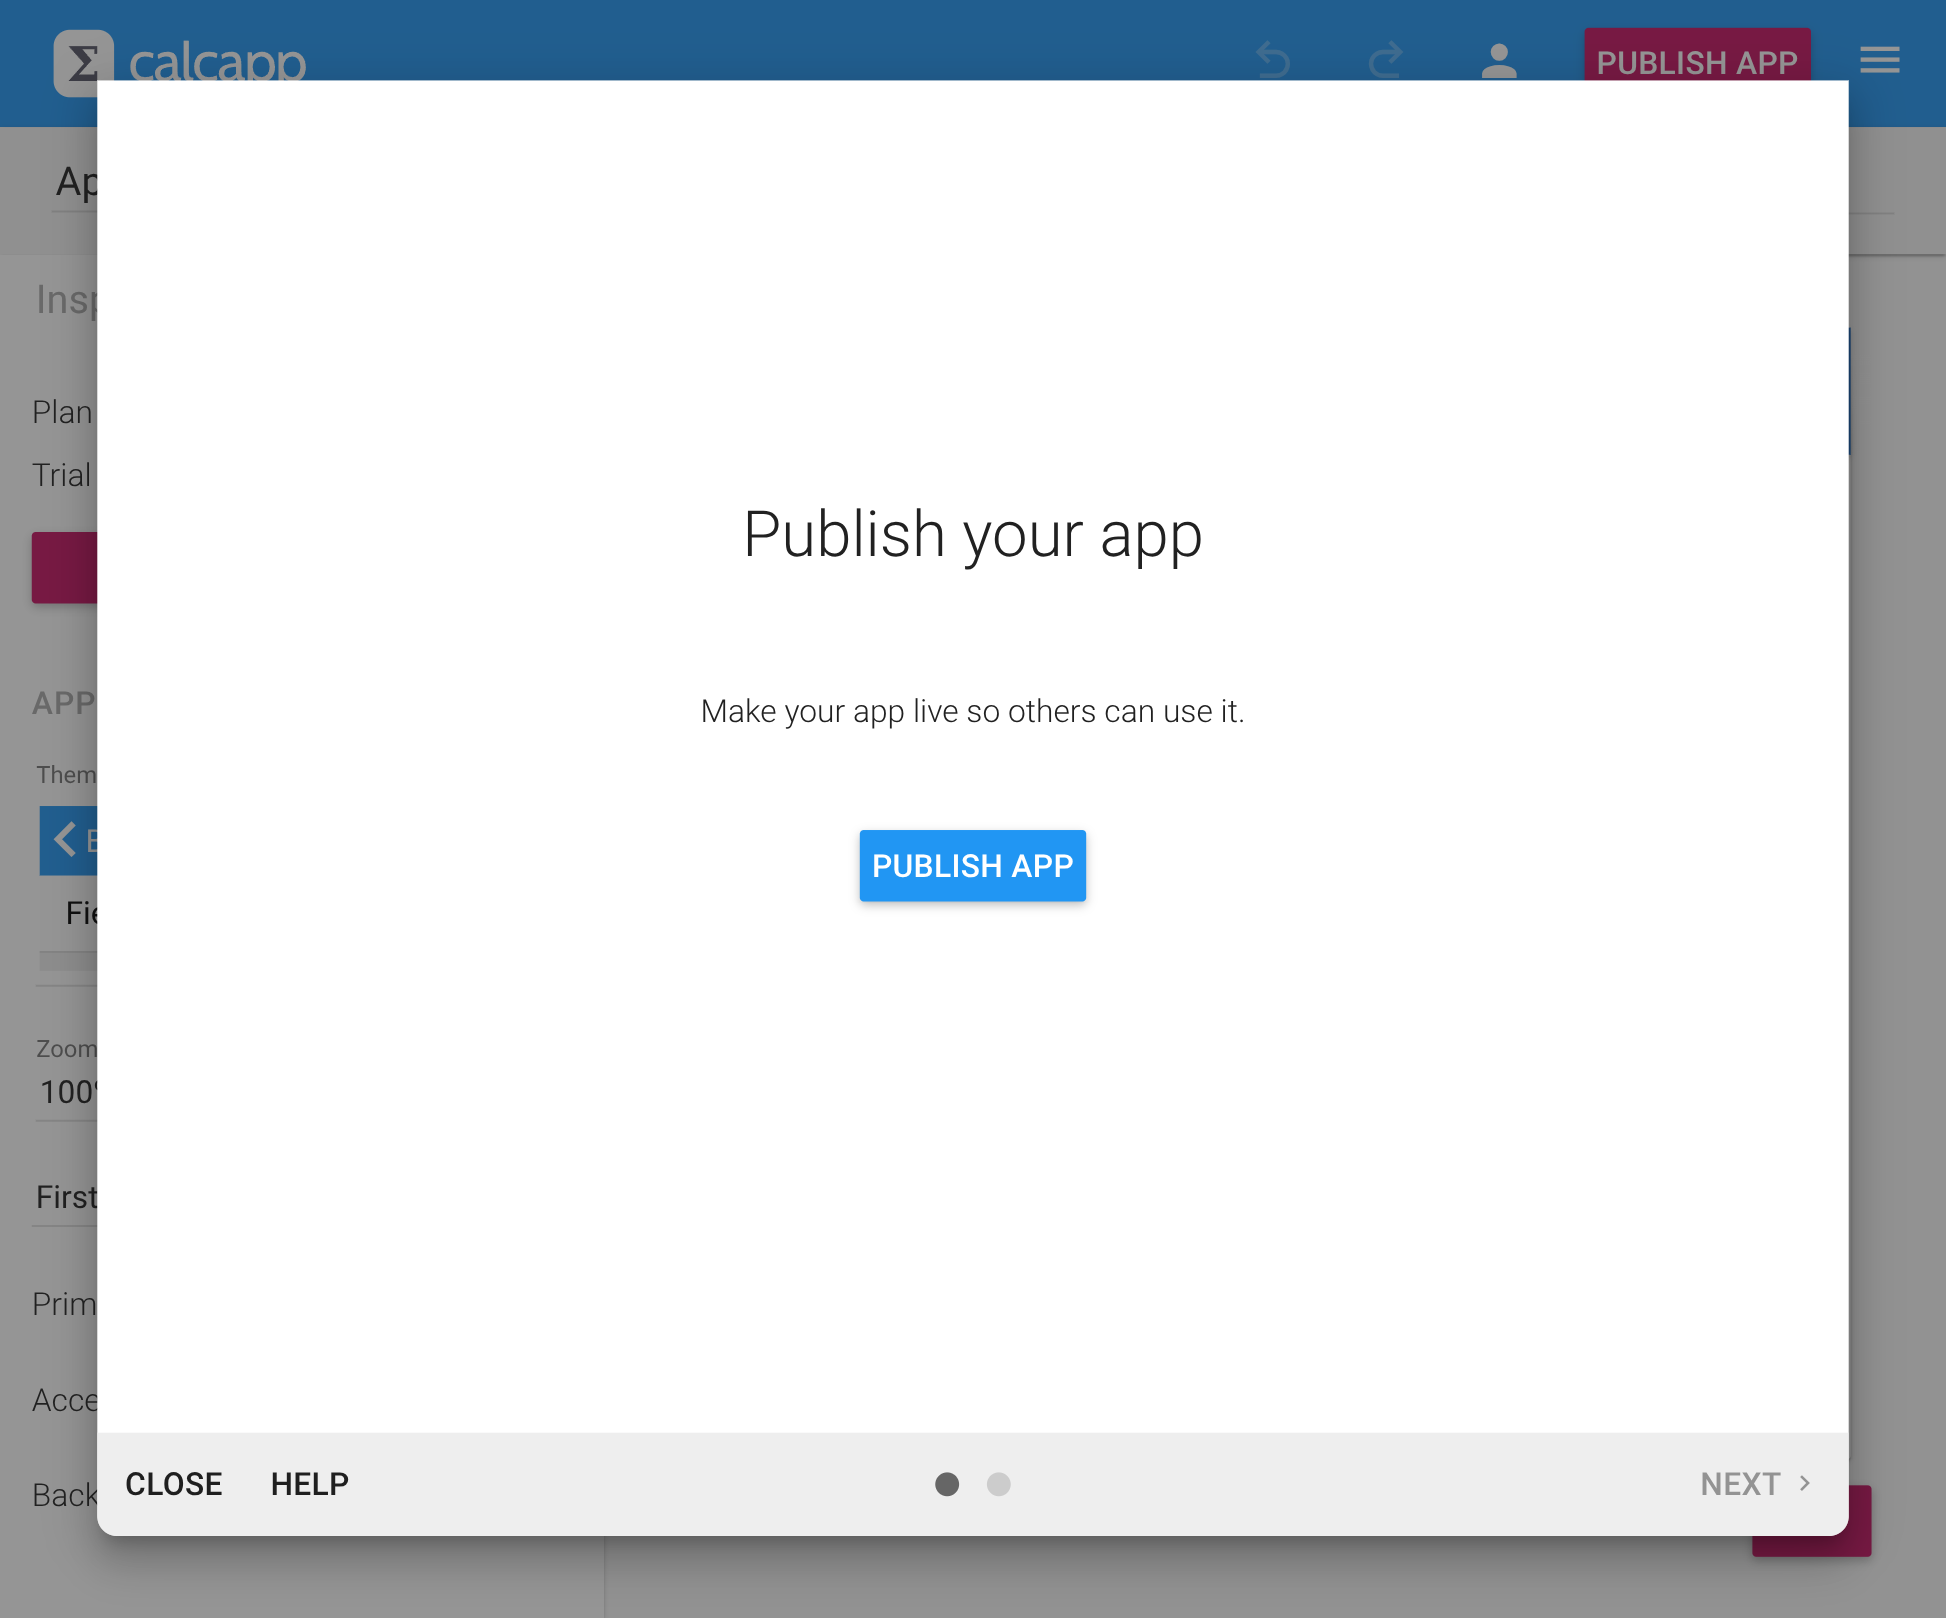The width and height of the screenshot is (1946, 1618).
Task: Click the redo icon in the top toolbar
Action: tap(1386, 59)
